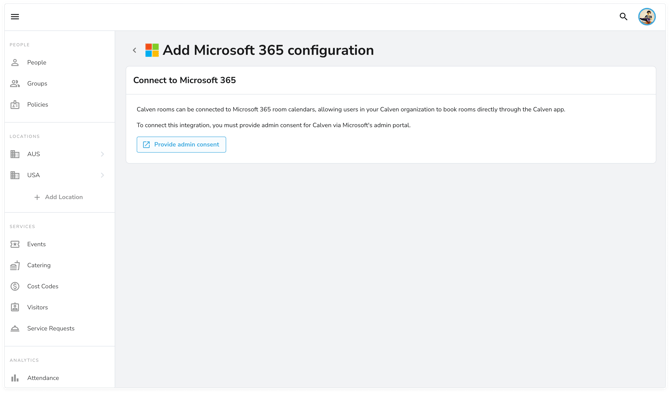Click the AUS building icon
The width and height of the screenshot is (670, 393).
(15, 154)
